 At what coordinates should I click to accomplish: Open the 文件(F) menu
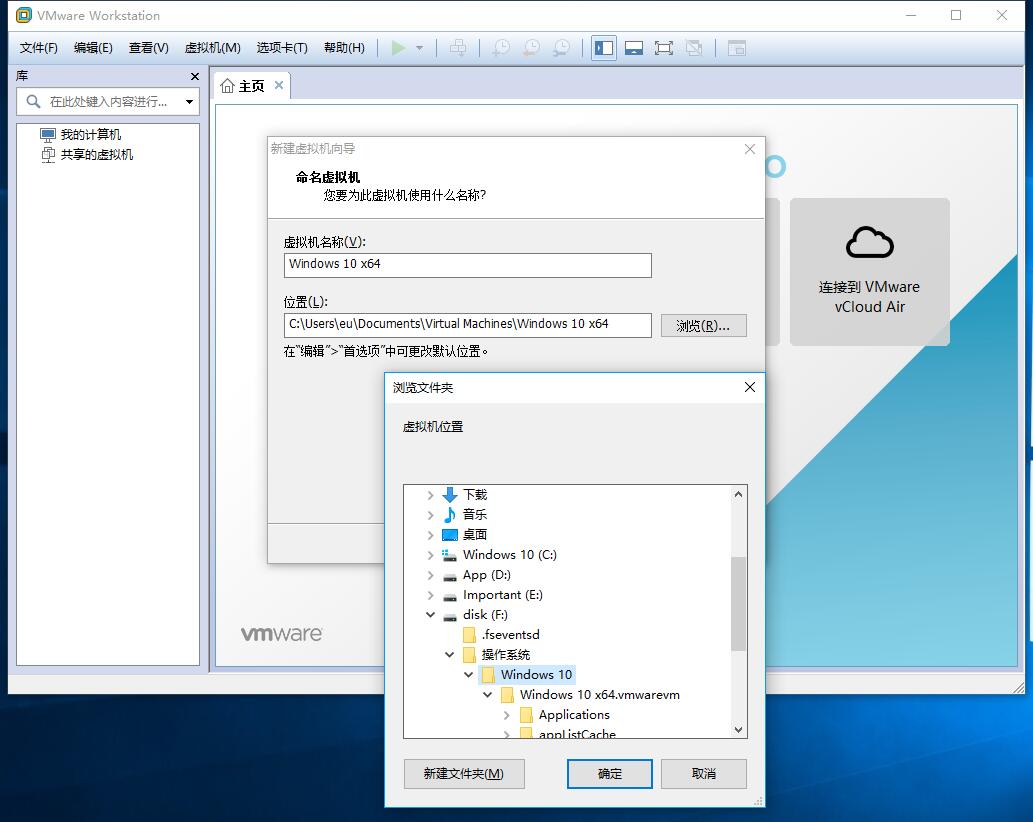point(39,48)
